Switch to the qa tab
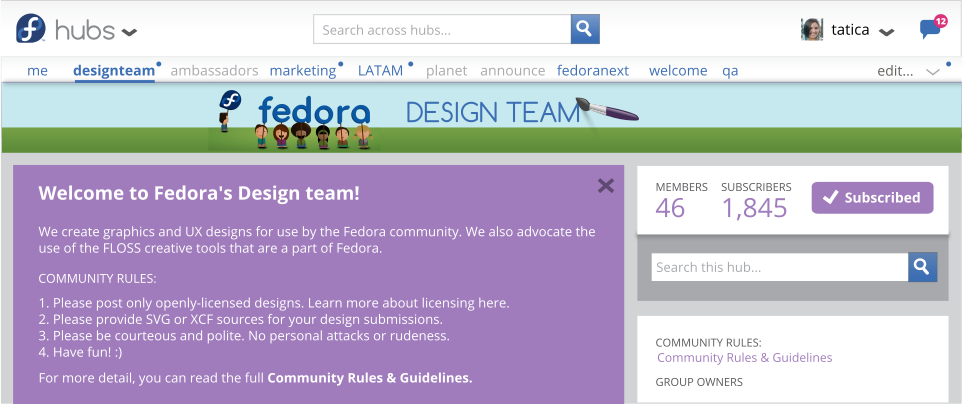Image resolution: width=965 pixels, height=404 pixels. [x=730, y=71]
